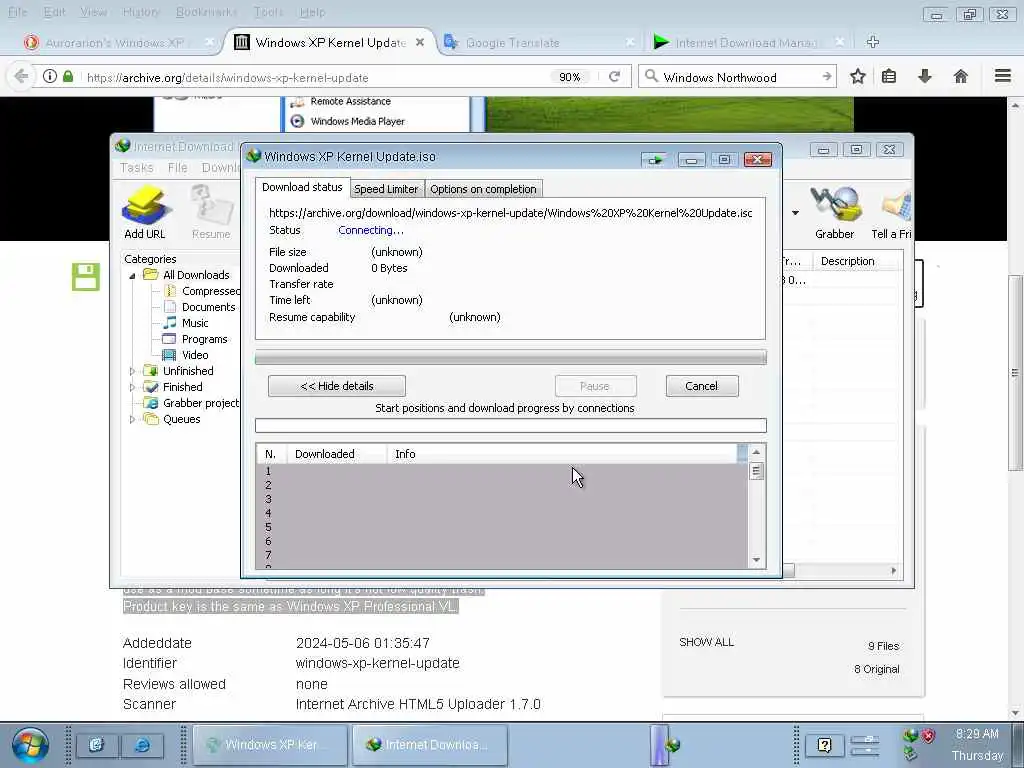The width and height of the screenshot is (1024, 768).
Task: Click the address bar URL field
Action: (x=317, y=77)
